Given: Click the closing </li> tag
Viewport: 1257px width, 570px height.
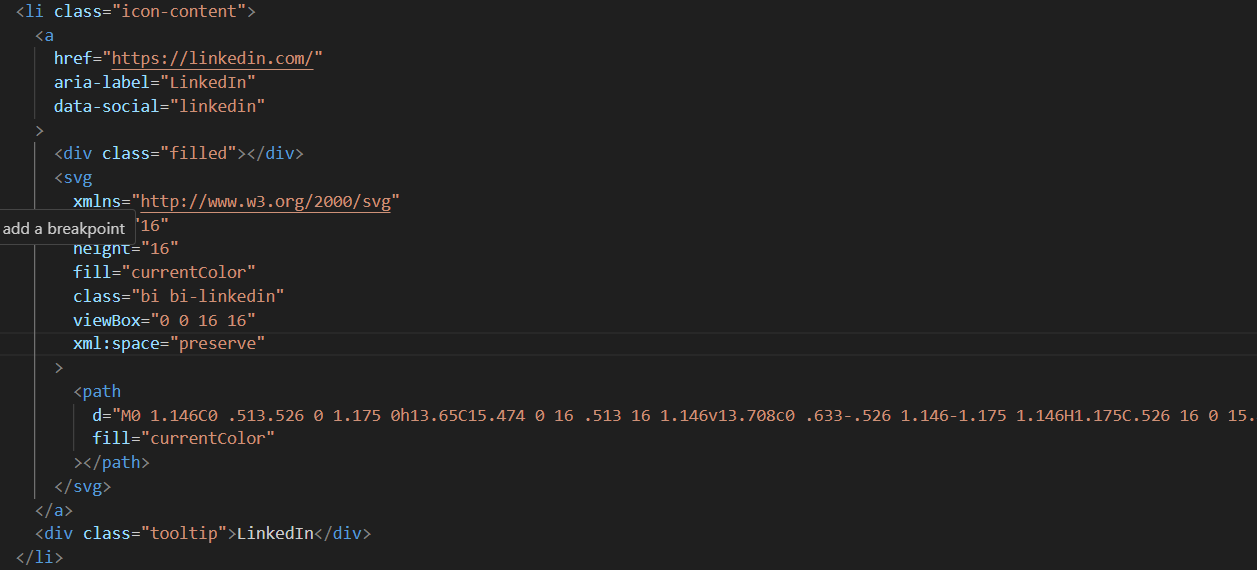Looking at the screenshot, I should pyautogui.click(x=39, y=557).
